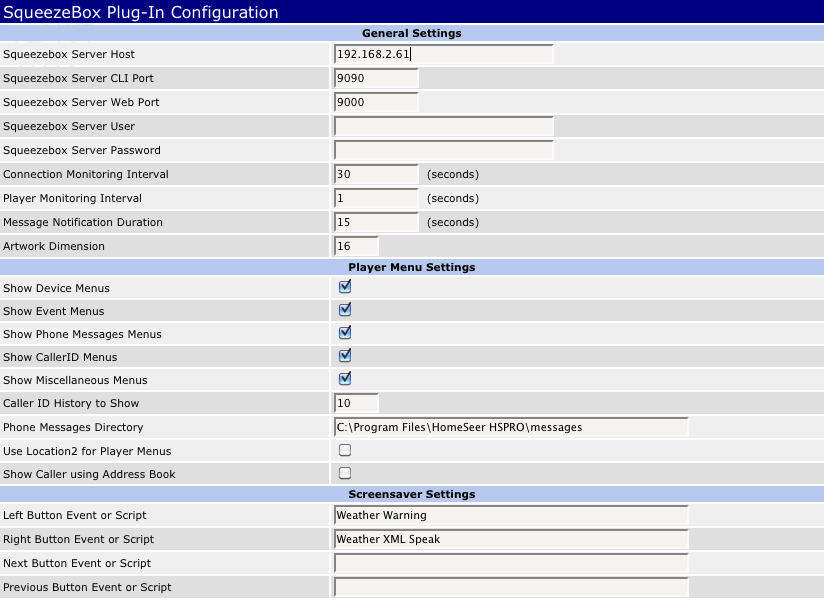Image resolution: width=824 pixels, height=600 pixels.
Task: Click the Artwork Dimension label
Action: click(54, 246)
